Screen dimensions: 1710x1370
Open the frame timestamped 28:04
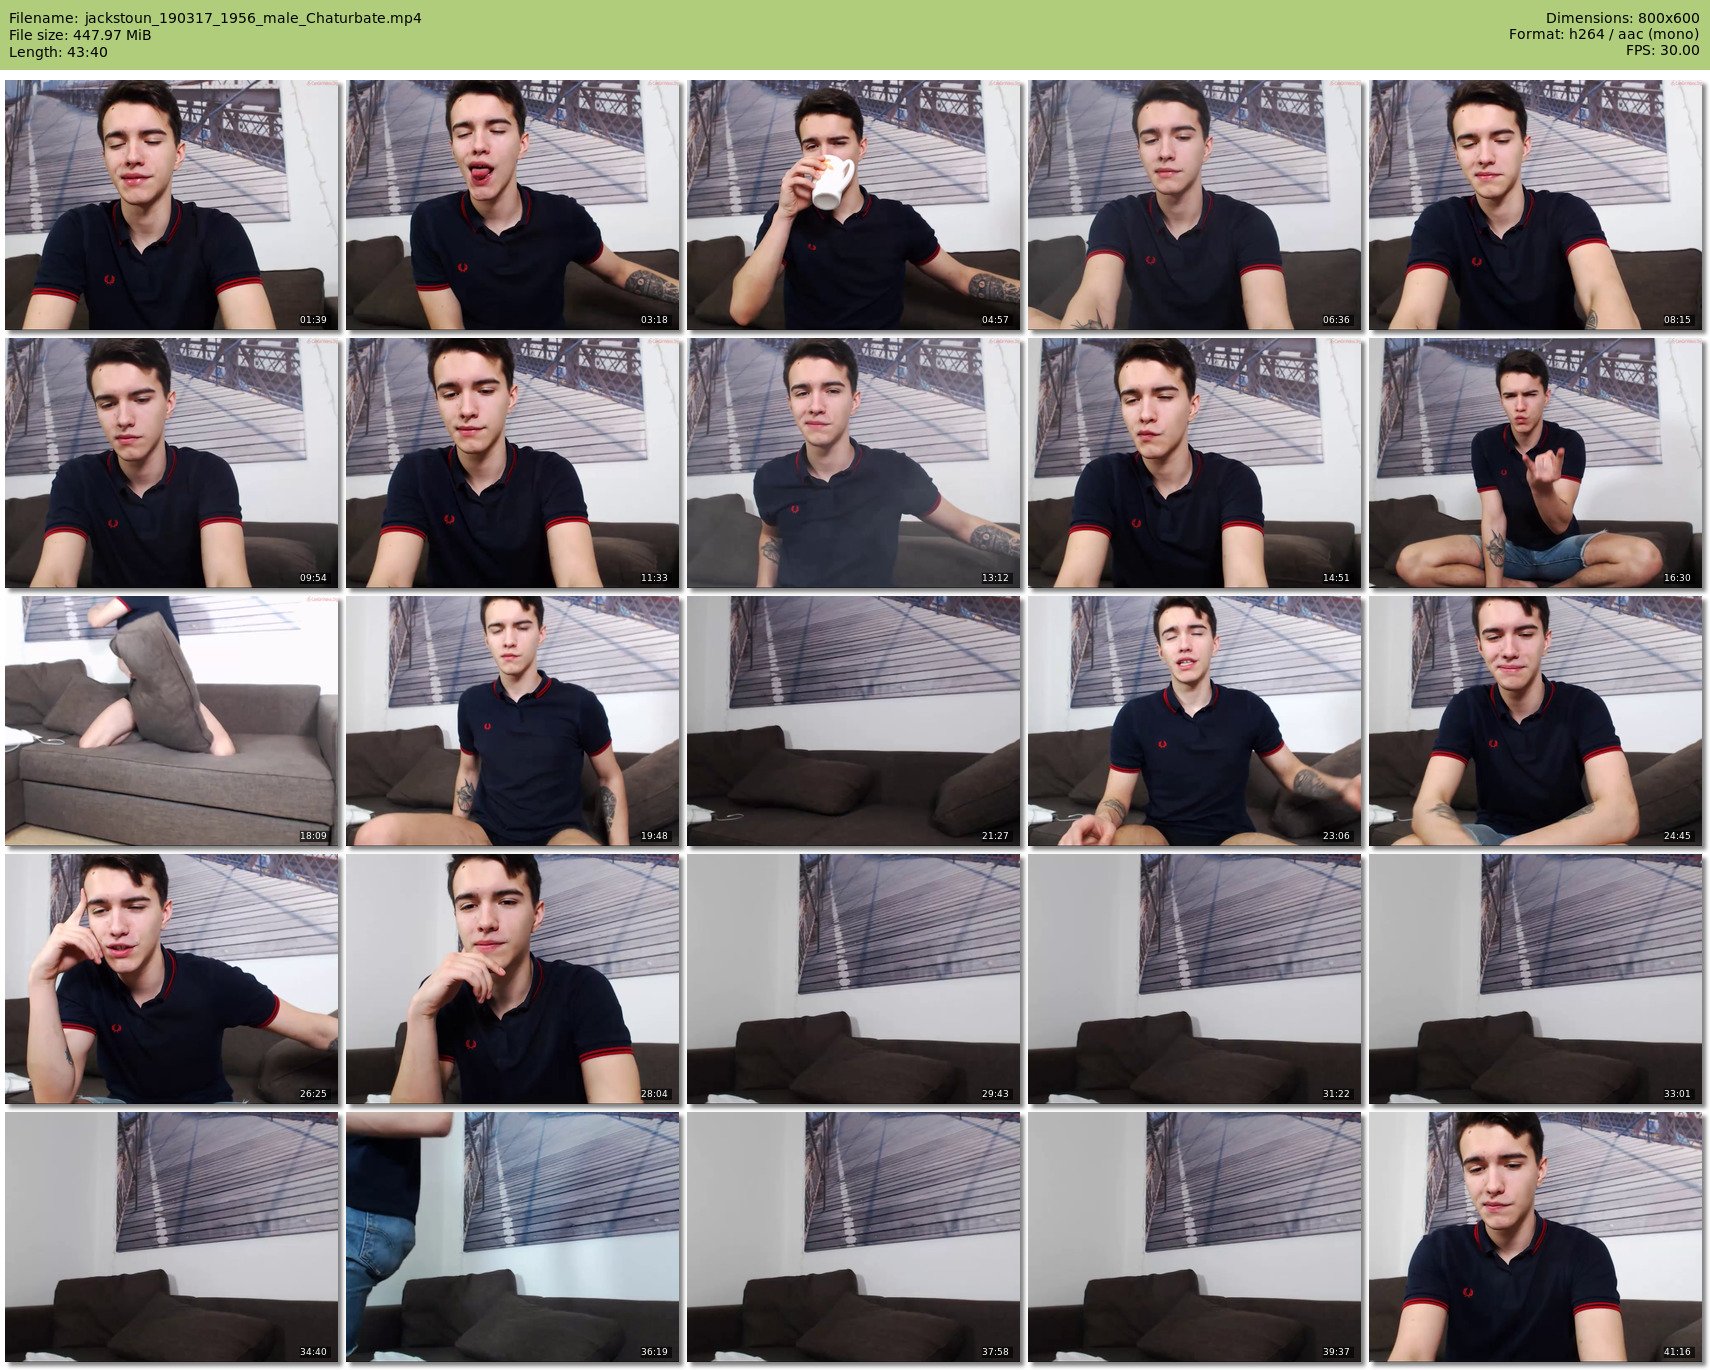click(512, 979)
